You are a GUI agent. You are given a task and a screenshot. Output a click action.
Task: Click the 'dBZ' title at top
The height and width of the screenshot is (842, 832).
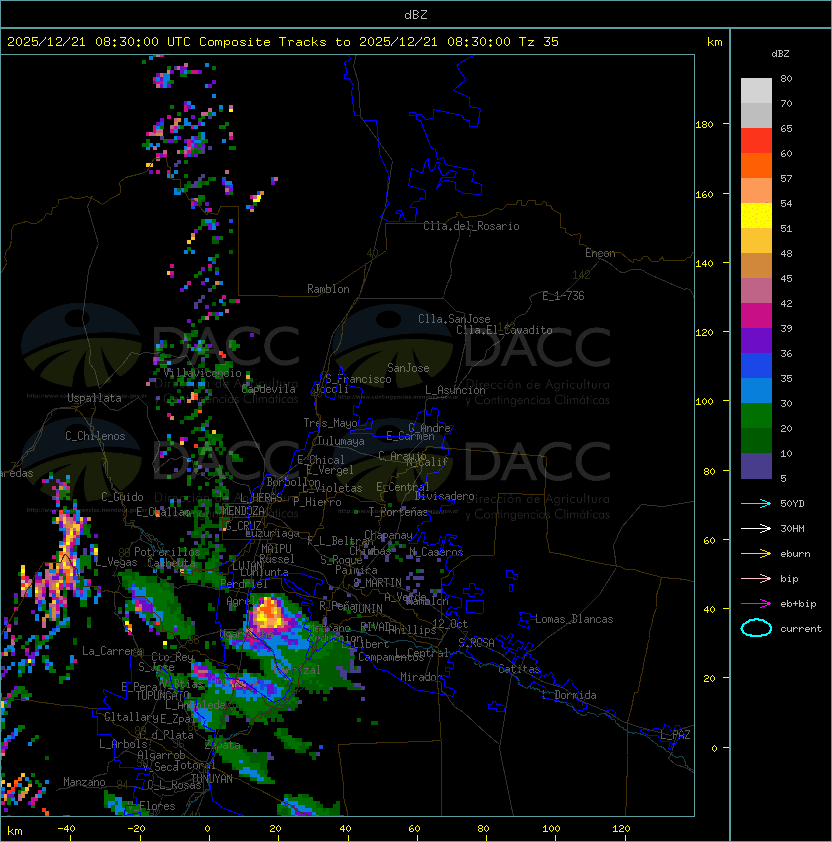[416, 15]
